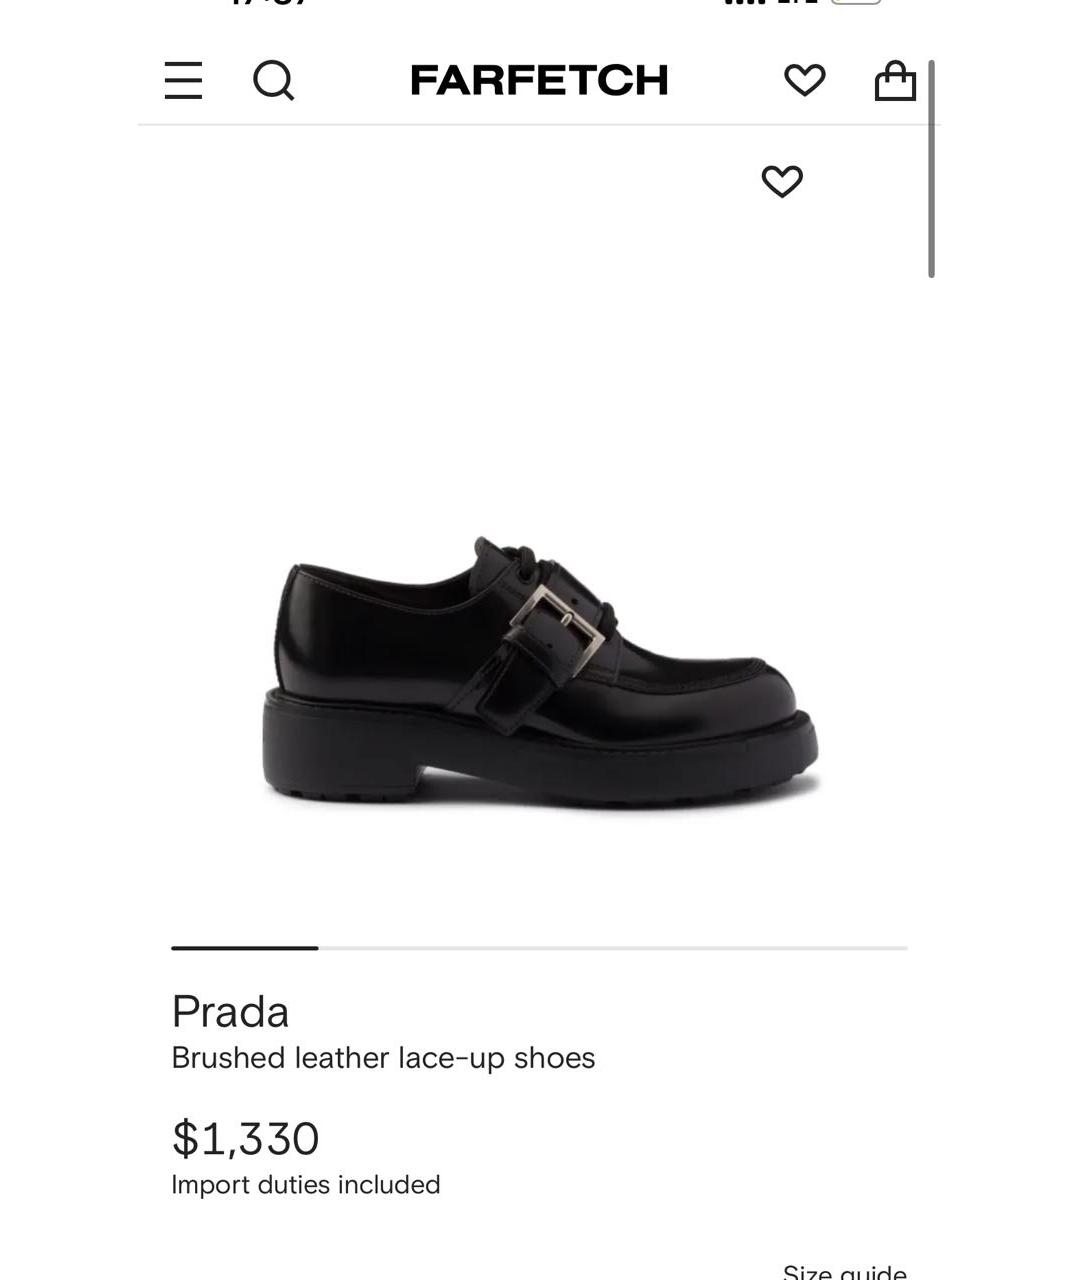Click the FARFETCH logo
The height and width of the screenshot is (1280, 1080).
coord(539,80)
